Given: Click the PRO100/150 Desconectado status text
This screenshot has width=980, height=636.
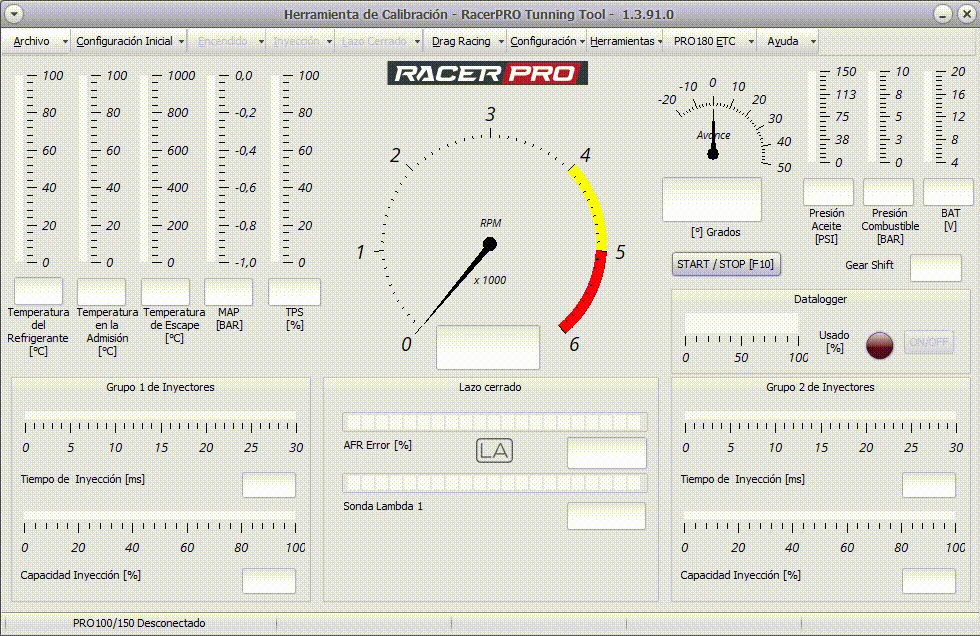Looking at the screenshot, I should [139, 623].
